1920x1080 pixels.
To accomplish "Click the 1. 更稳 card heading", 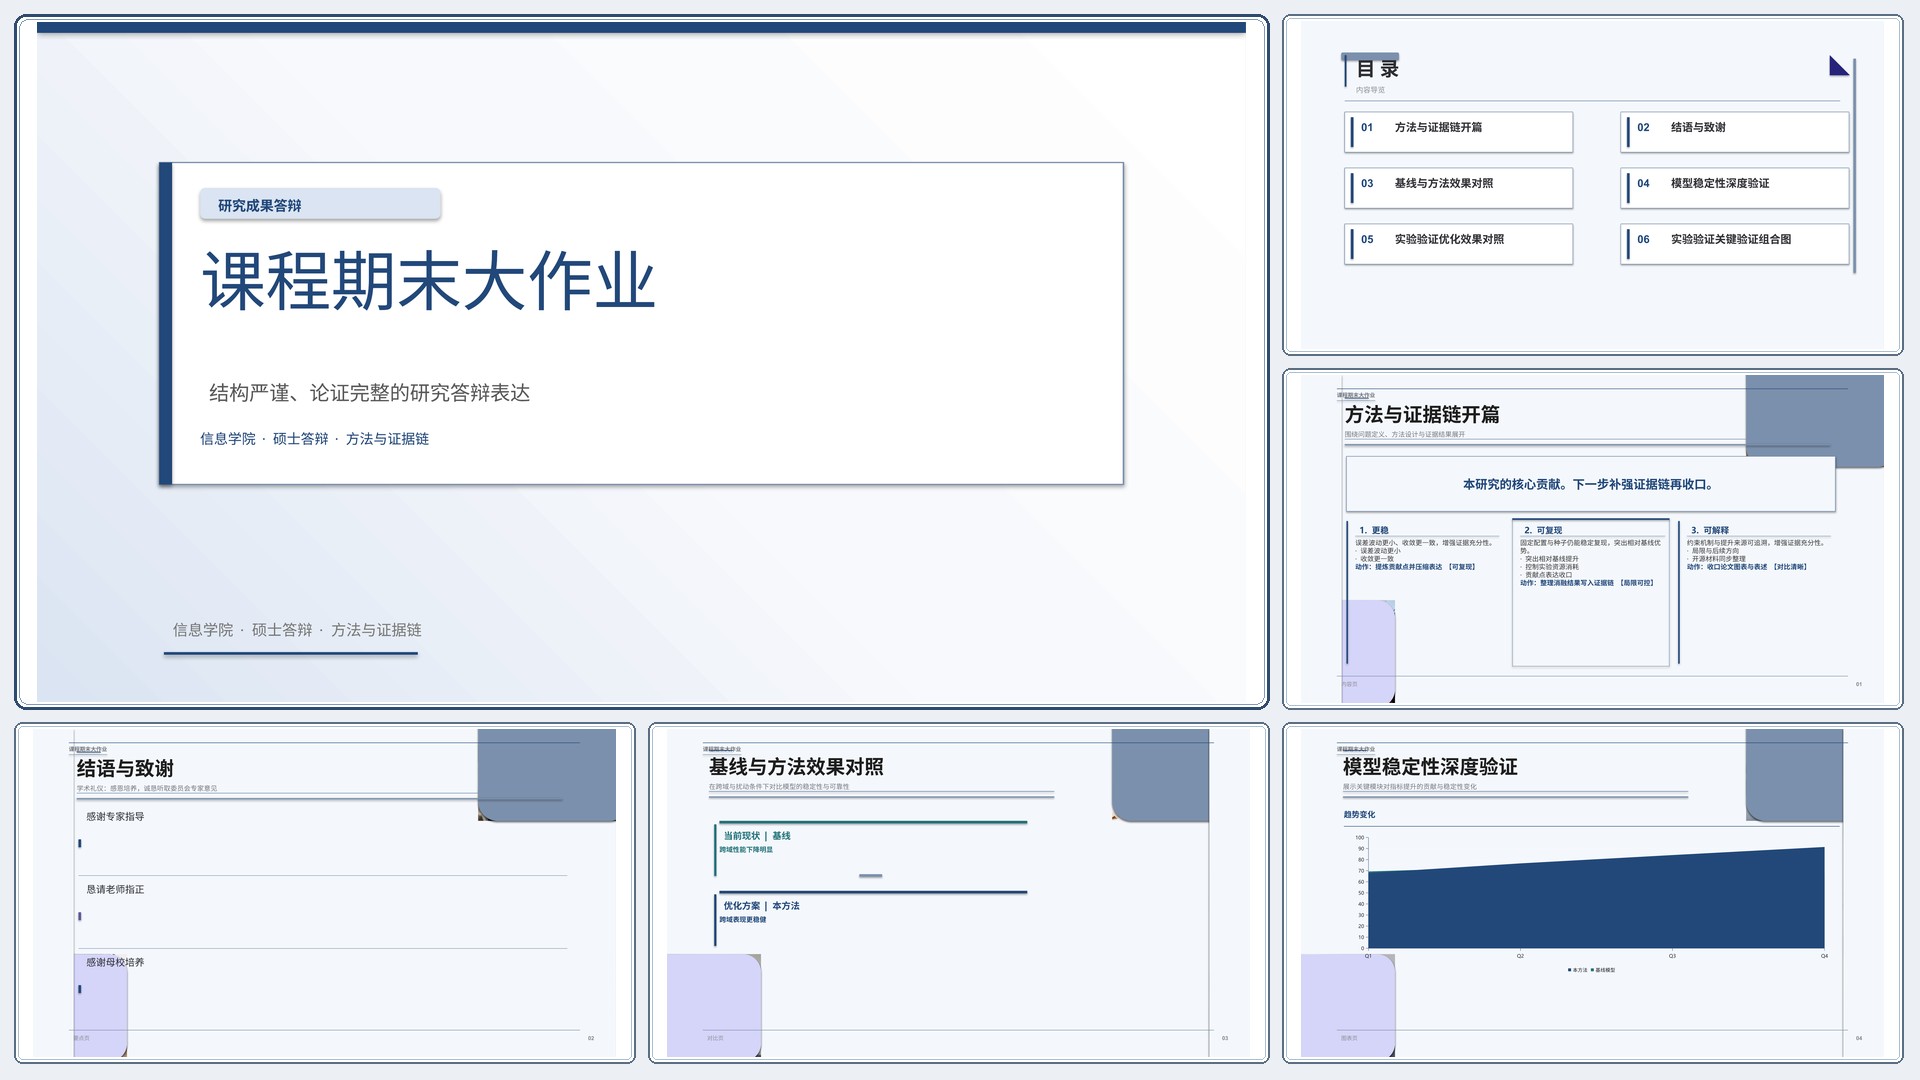I will click(1374, 530).
